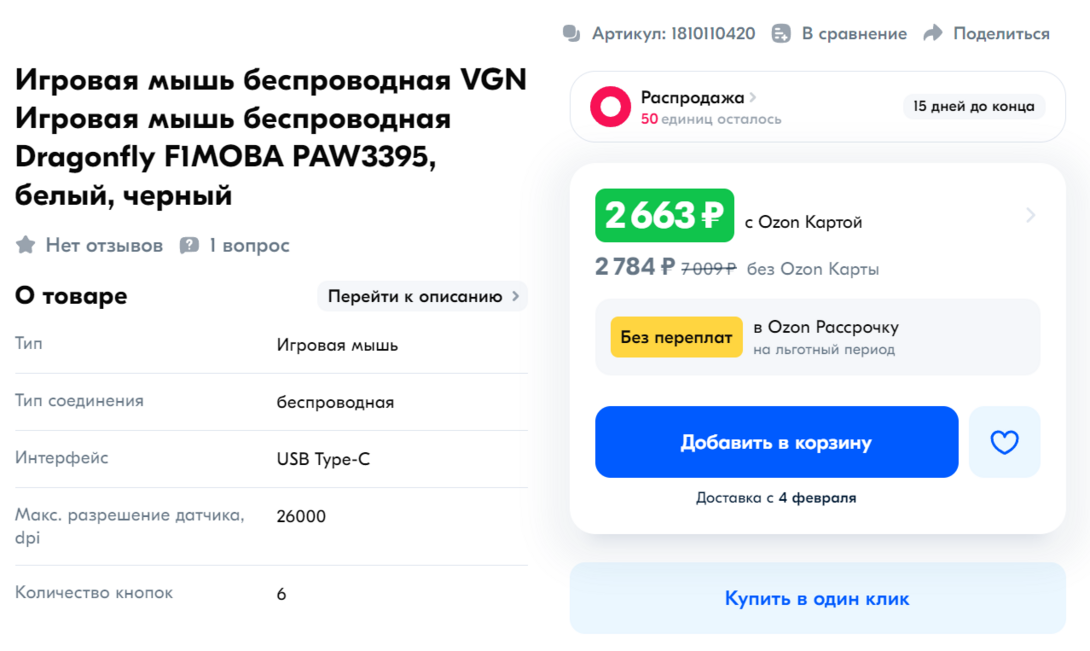This screenshot has height=651, width=1090.
Task: Open the Нет отзывов reviews link
Action: [x=104, y=245]
